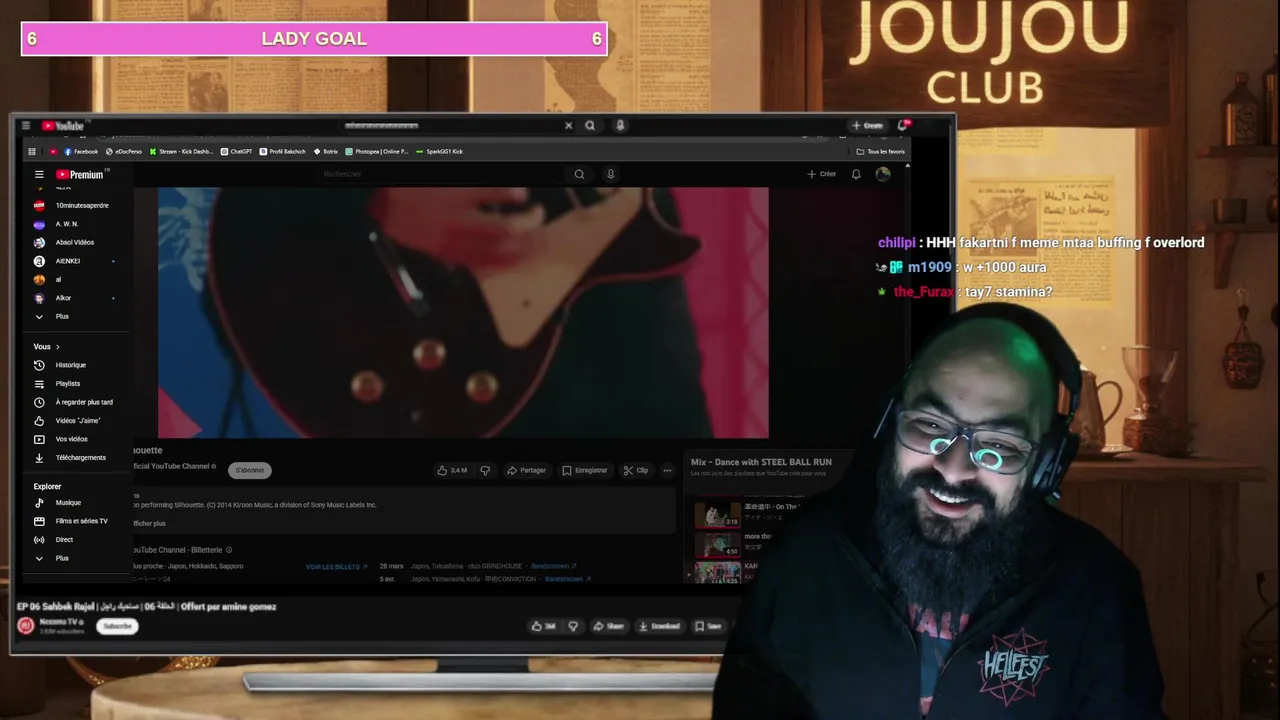Open the eDocPerso bookmark
The image size is (1280, 720).
(124, 152)
